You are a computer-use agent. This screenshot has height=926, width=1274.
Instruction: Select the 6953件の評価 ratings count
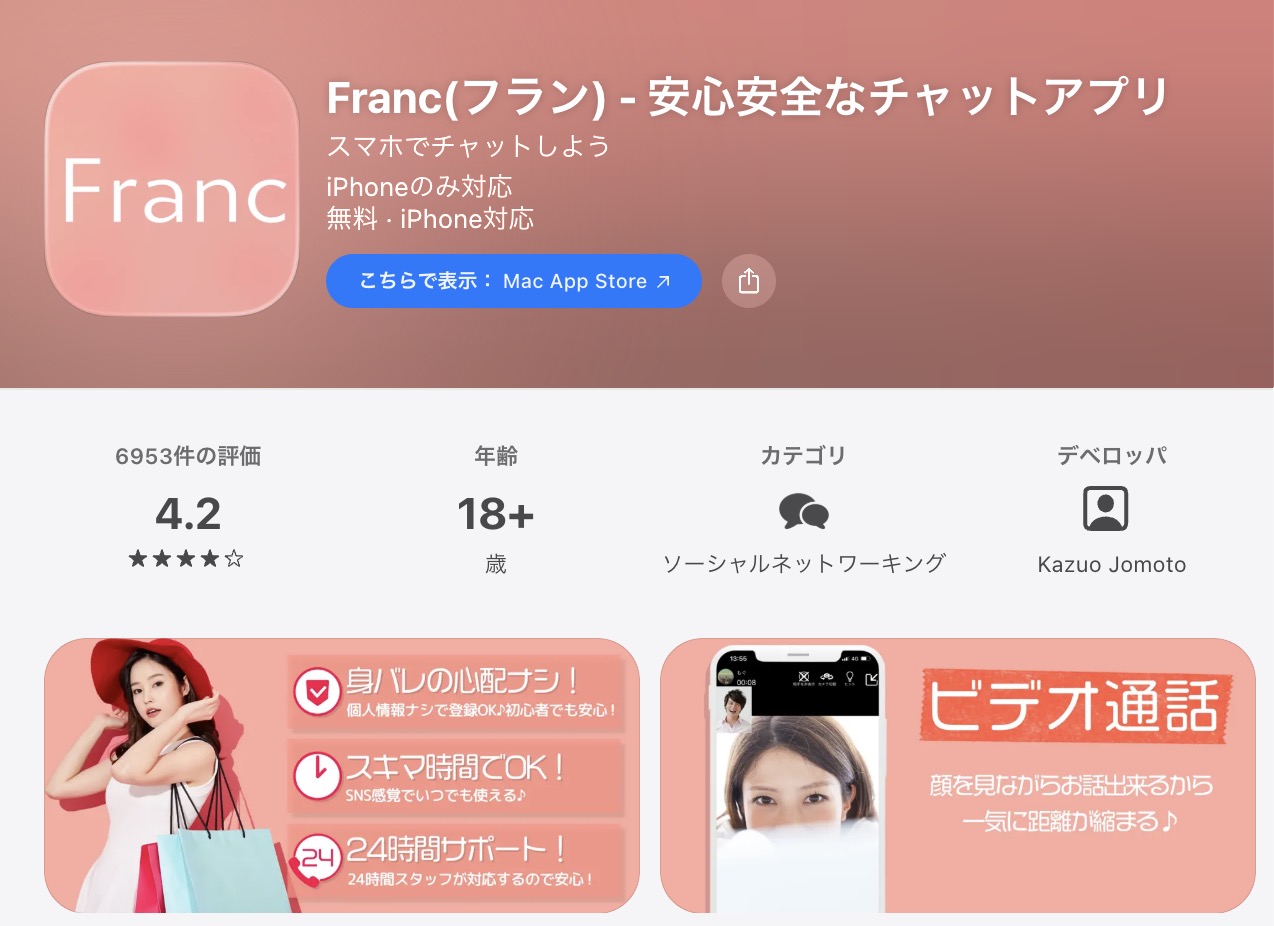[188, 457]
